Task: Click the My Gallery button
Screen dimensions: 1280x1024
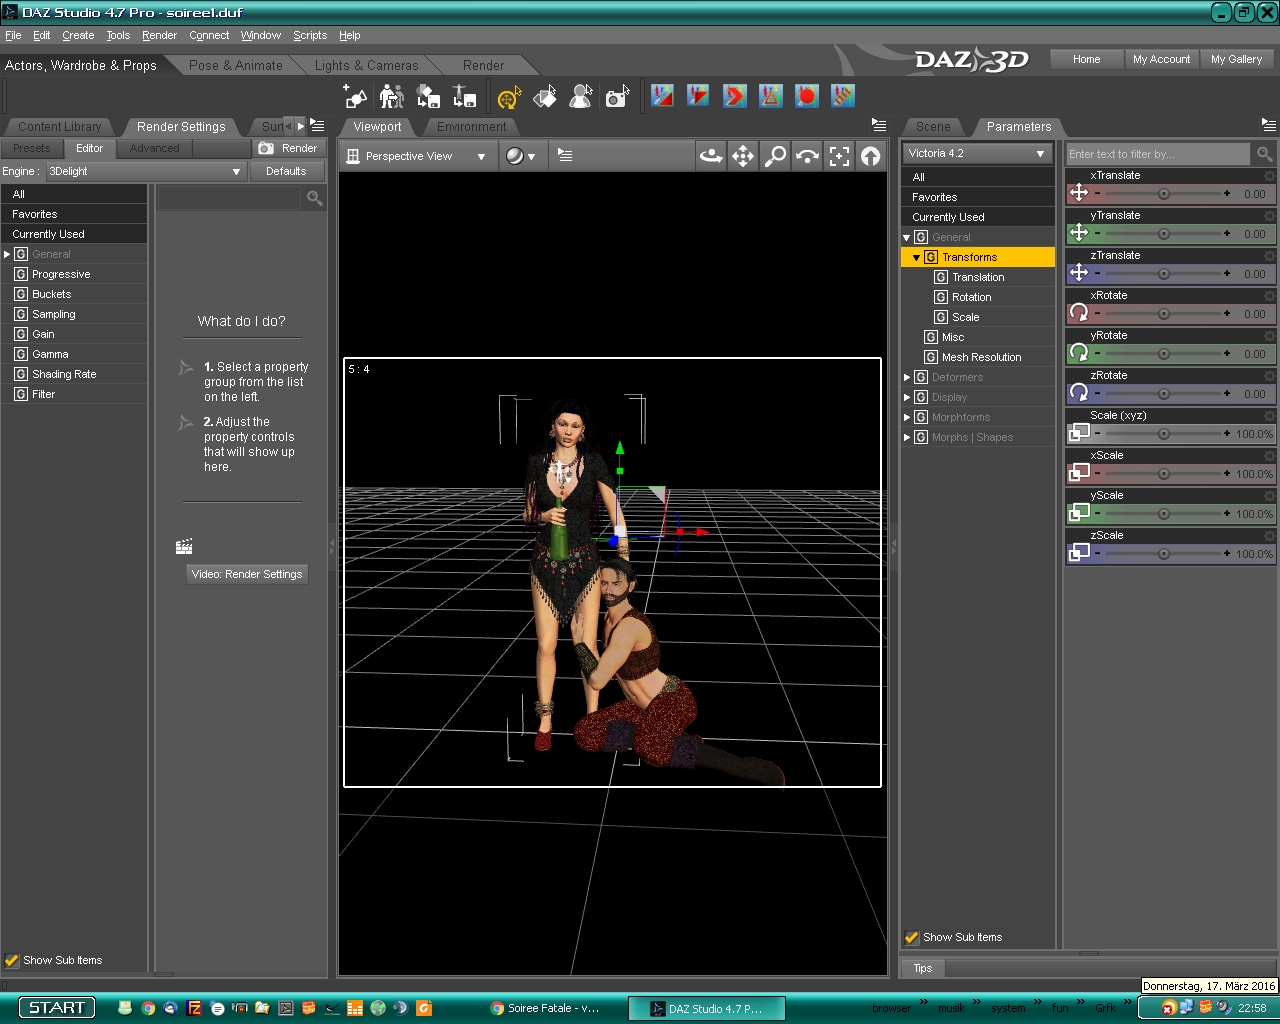Action: (x=1236, y=59)
